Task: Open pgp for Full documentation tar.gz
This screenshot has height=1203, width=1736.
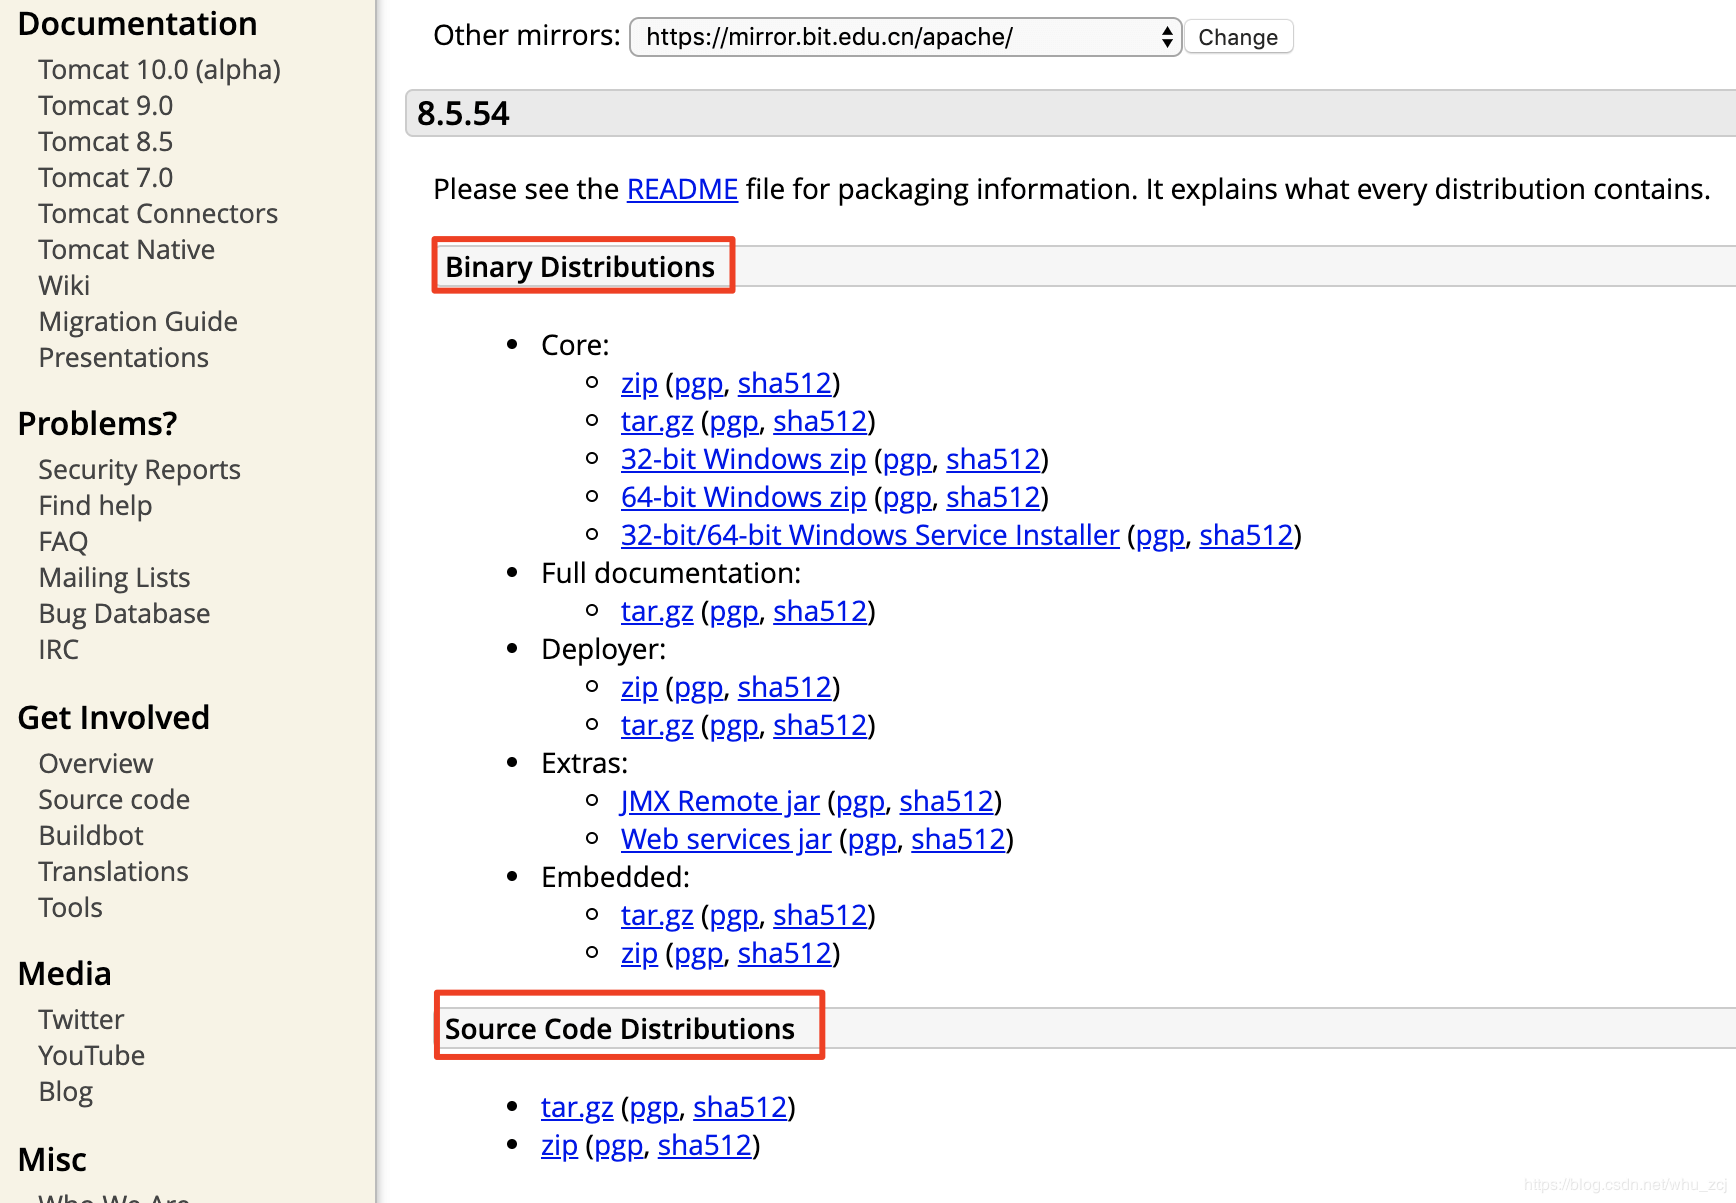Action: pos(734,611)
